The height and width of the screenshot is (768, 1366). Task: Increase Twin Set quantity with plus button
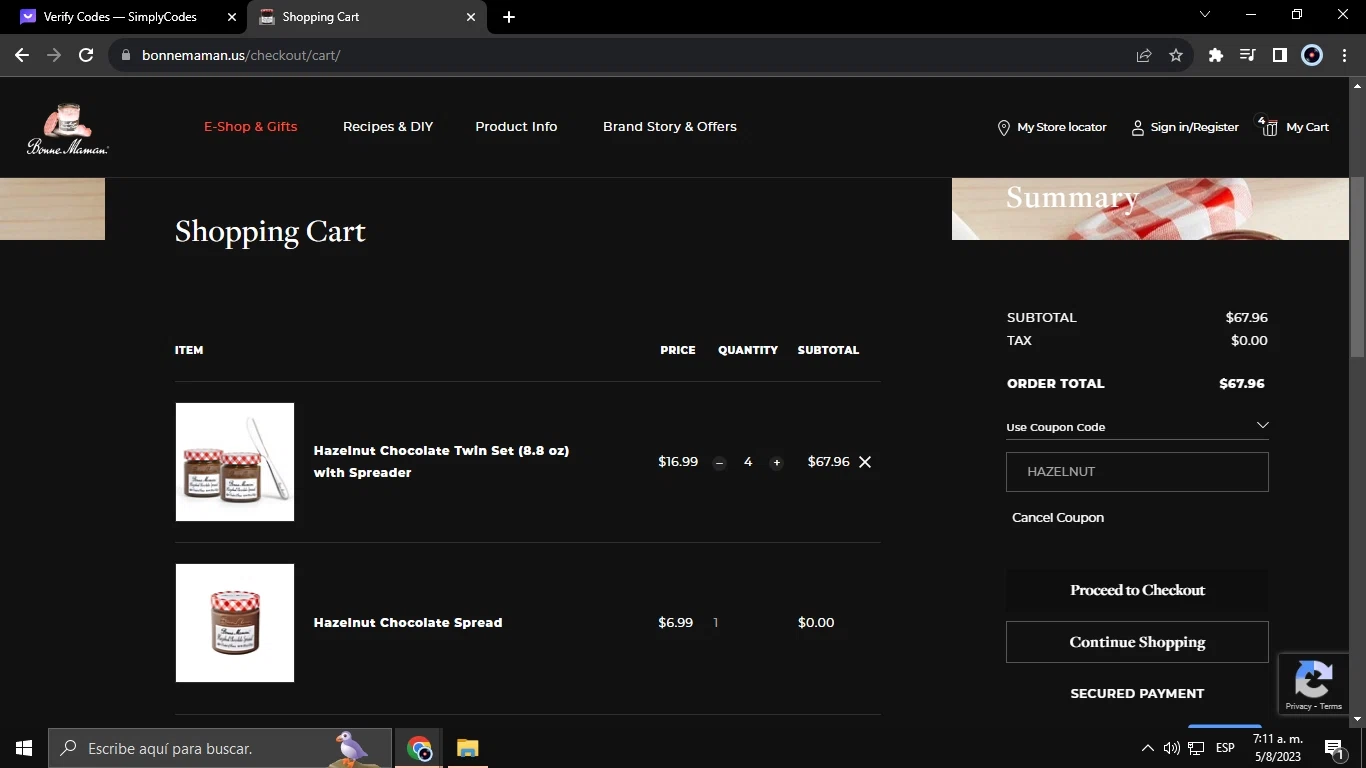tap(776, 462)
